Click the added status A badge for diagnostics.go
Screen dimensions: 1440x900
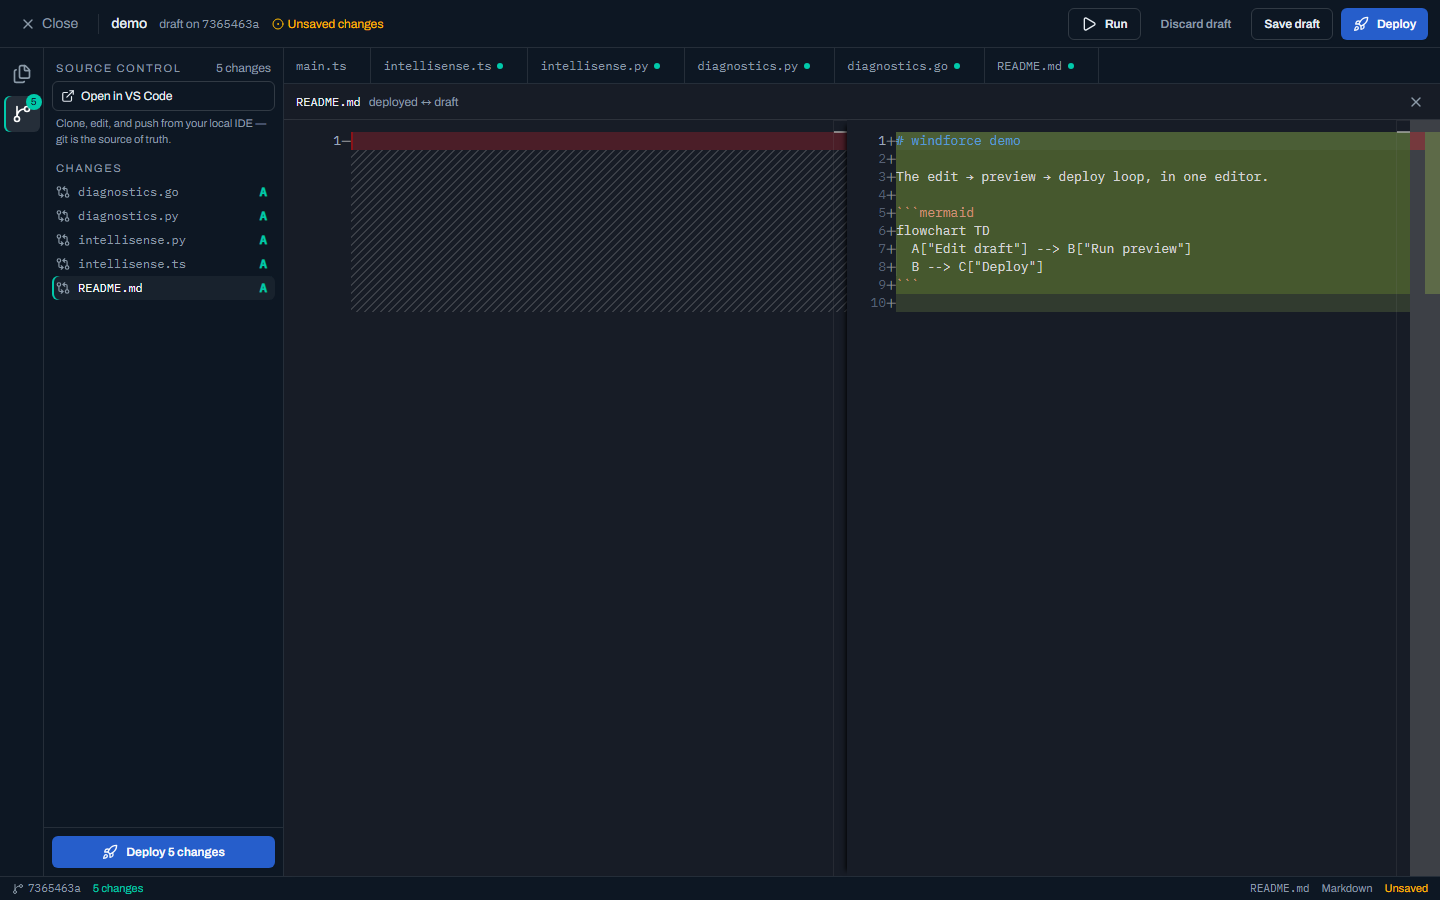263,192
